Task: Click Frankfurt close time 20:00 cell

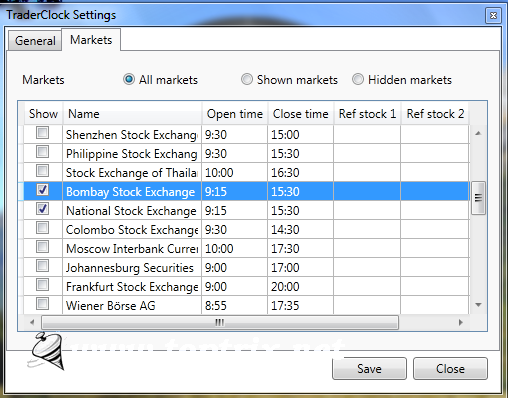Action: click(301, 286)
